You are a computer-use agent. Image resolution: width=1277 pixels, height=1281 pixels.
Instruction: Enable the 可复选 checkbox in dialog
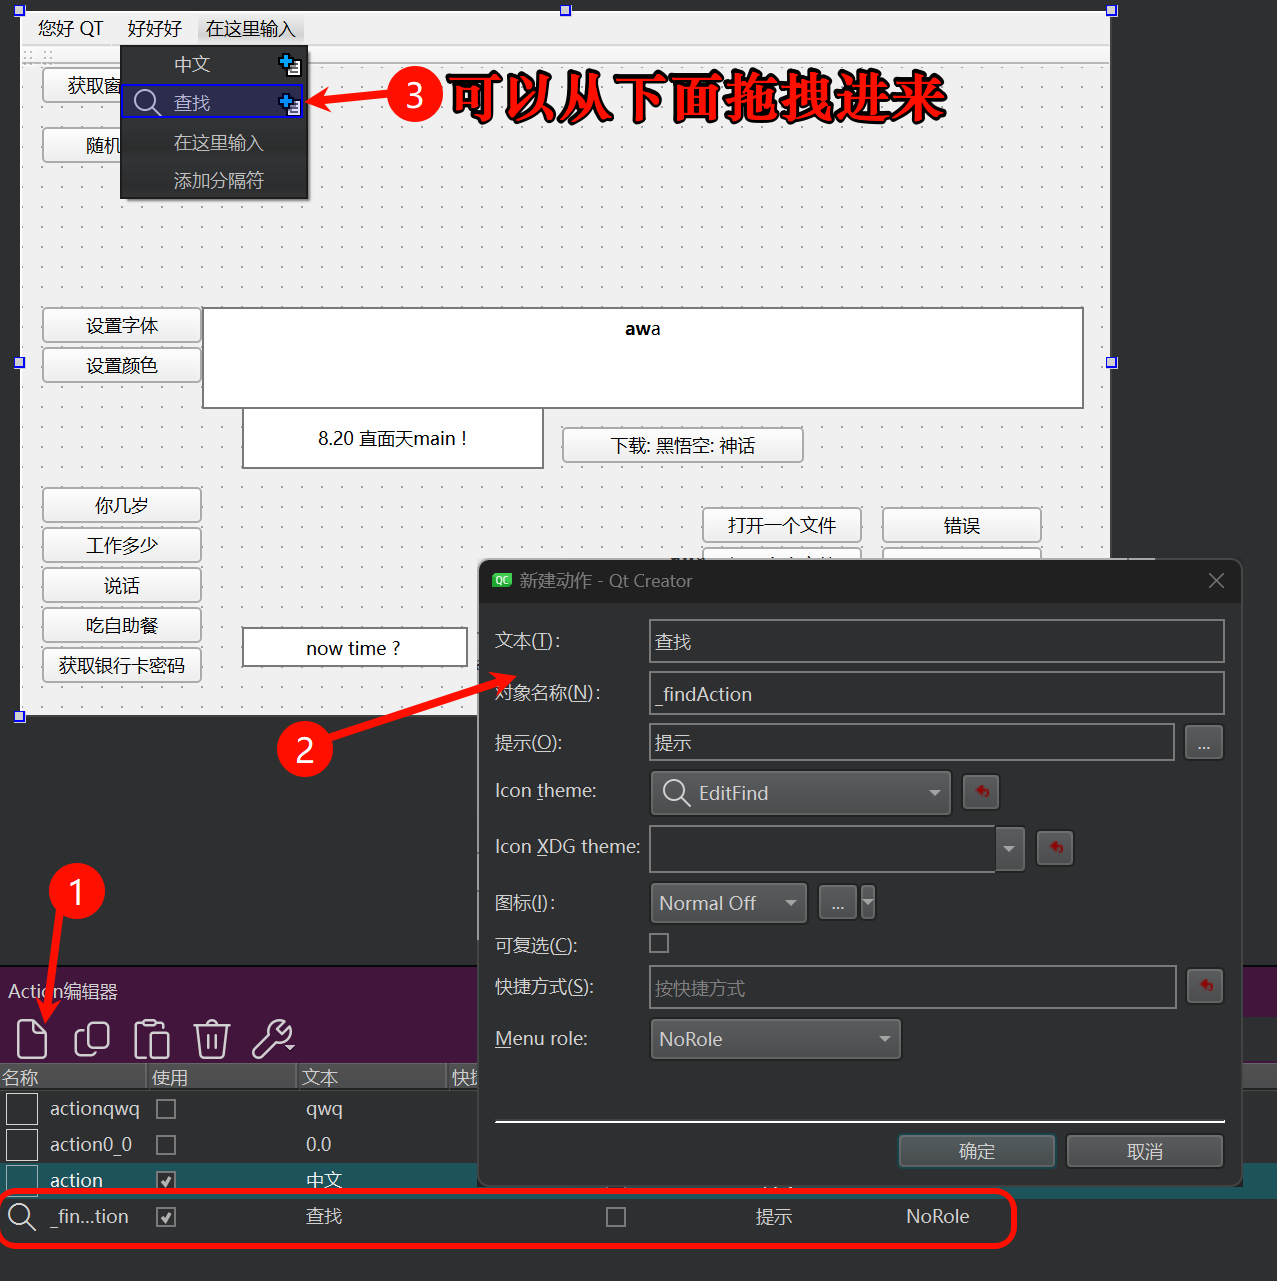659,943
